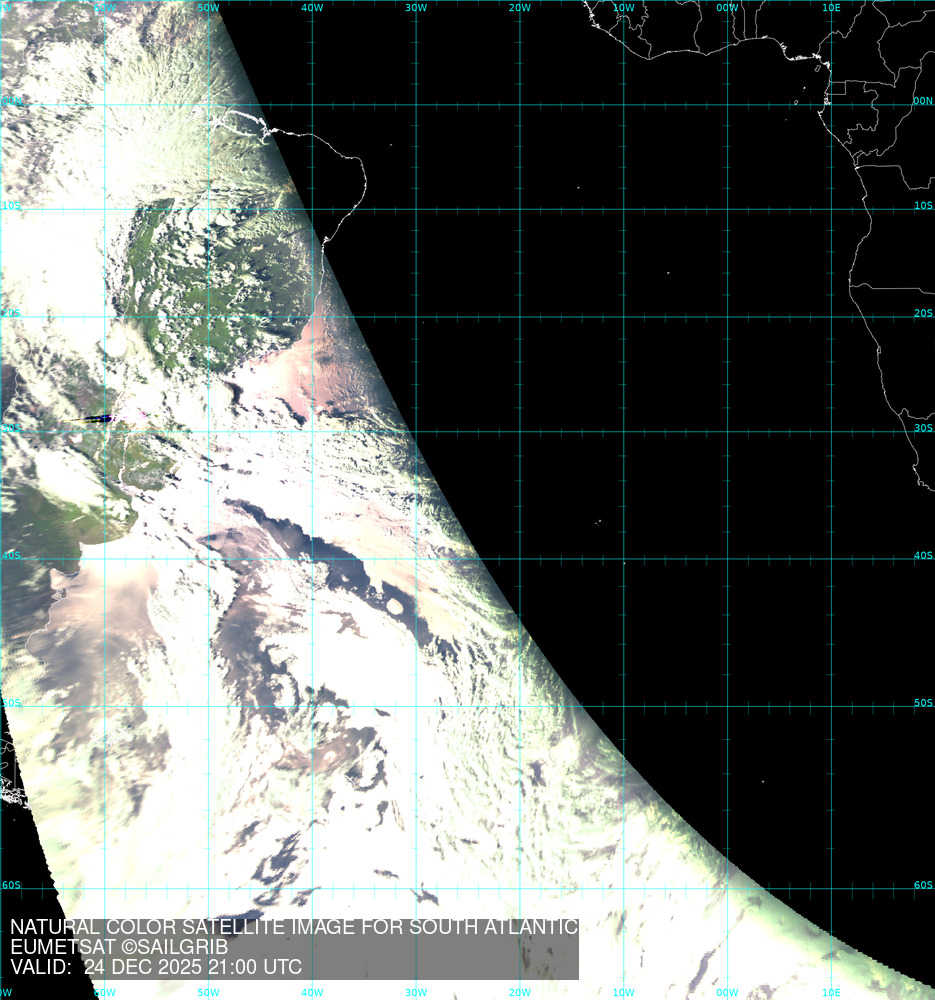
Task: Click the 00W longitude label at the top
Action: (x=727, y=8)
